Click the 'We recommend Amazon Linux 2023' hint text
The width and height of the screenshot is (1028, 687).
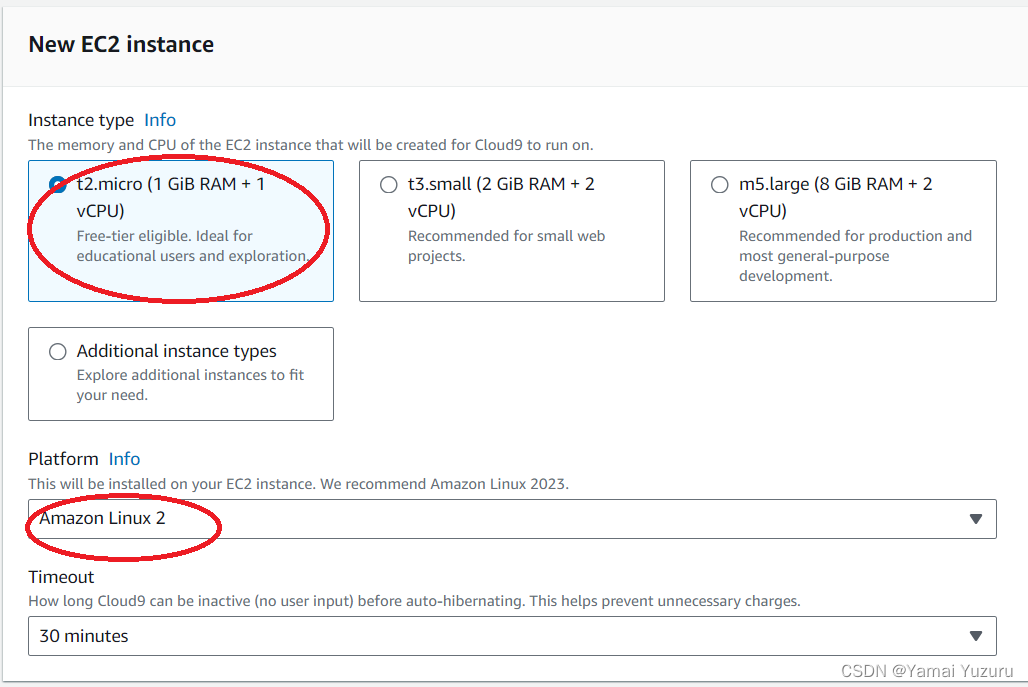point(445,484)
